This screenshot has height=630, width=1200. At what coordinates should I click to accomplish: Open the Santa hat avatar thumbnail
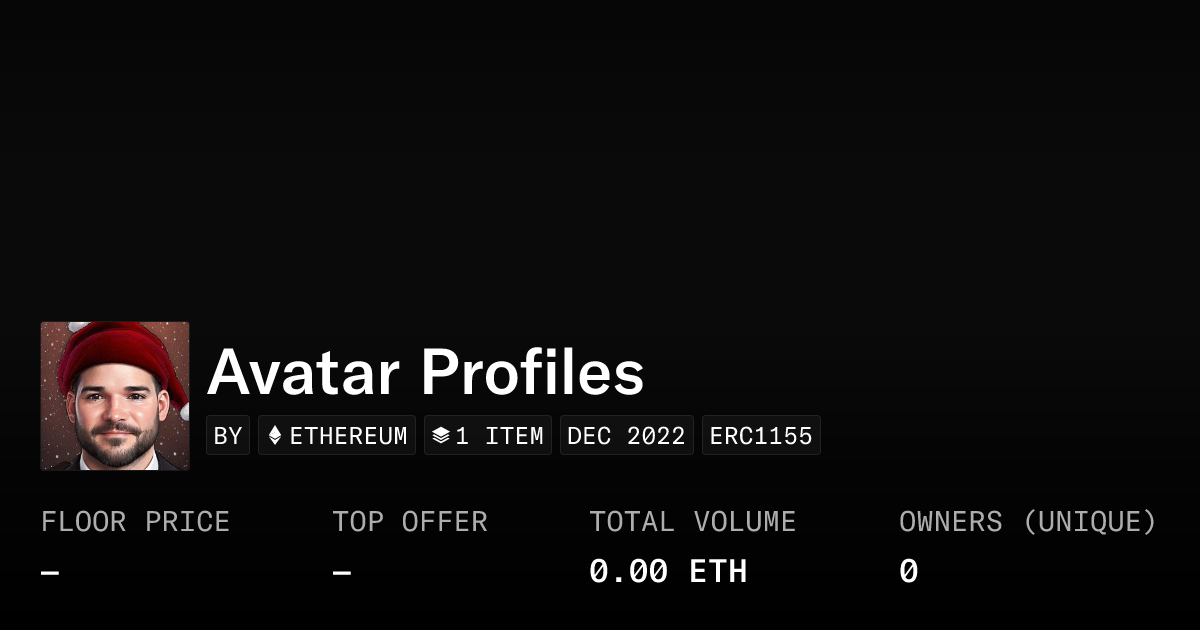[x=115, y=396]
